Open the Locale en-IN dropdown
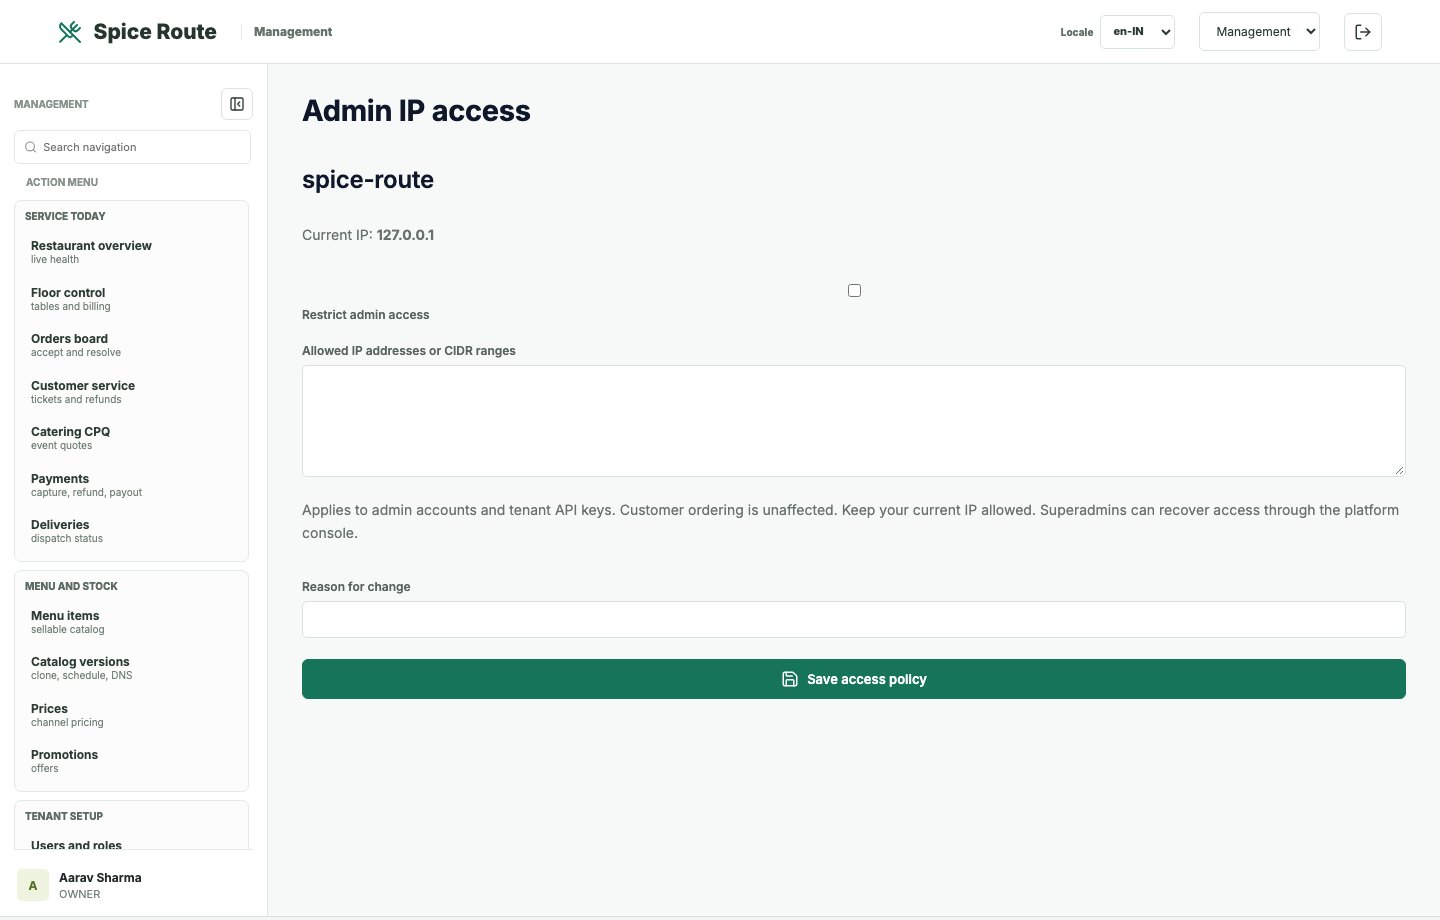This screenshot has width=1440, height=920. [x=1137, y=32]
